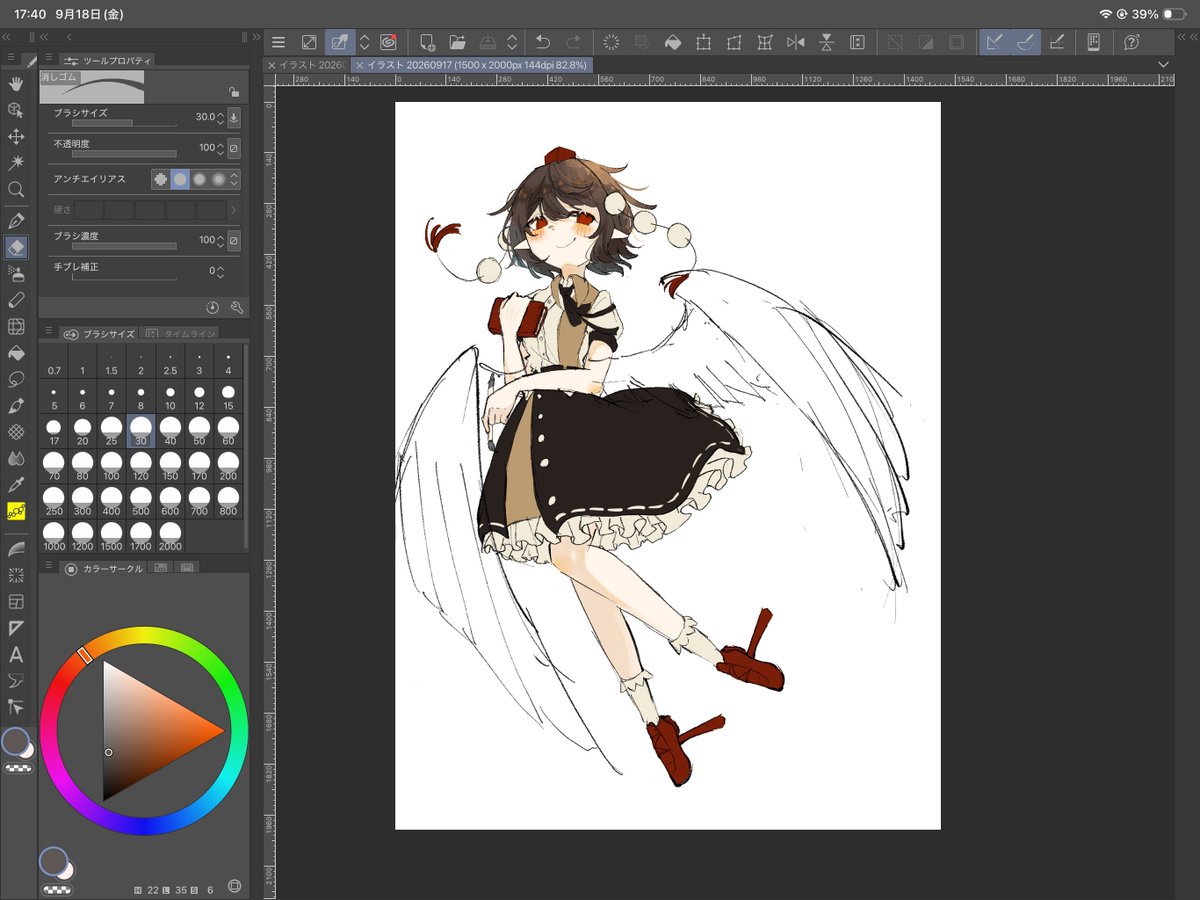Click main color swatch below color circle
Viewport: 1200px width, 900px height.
52,860
